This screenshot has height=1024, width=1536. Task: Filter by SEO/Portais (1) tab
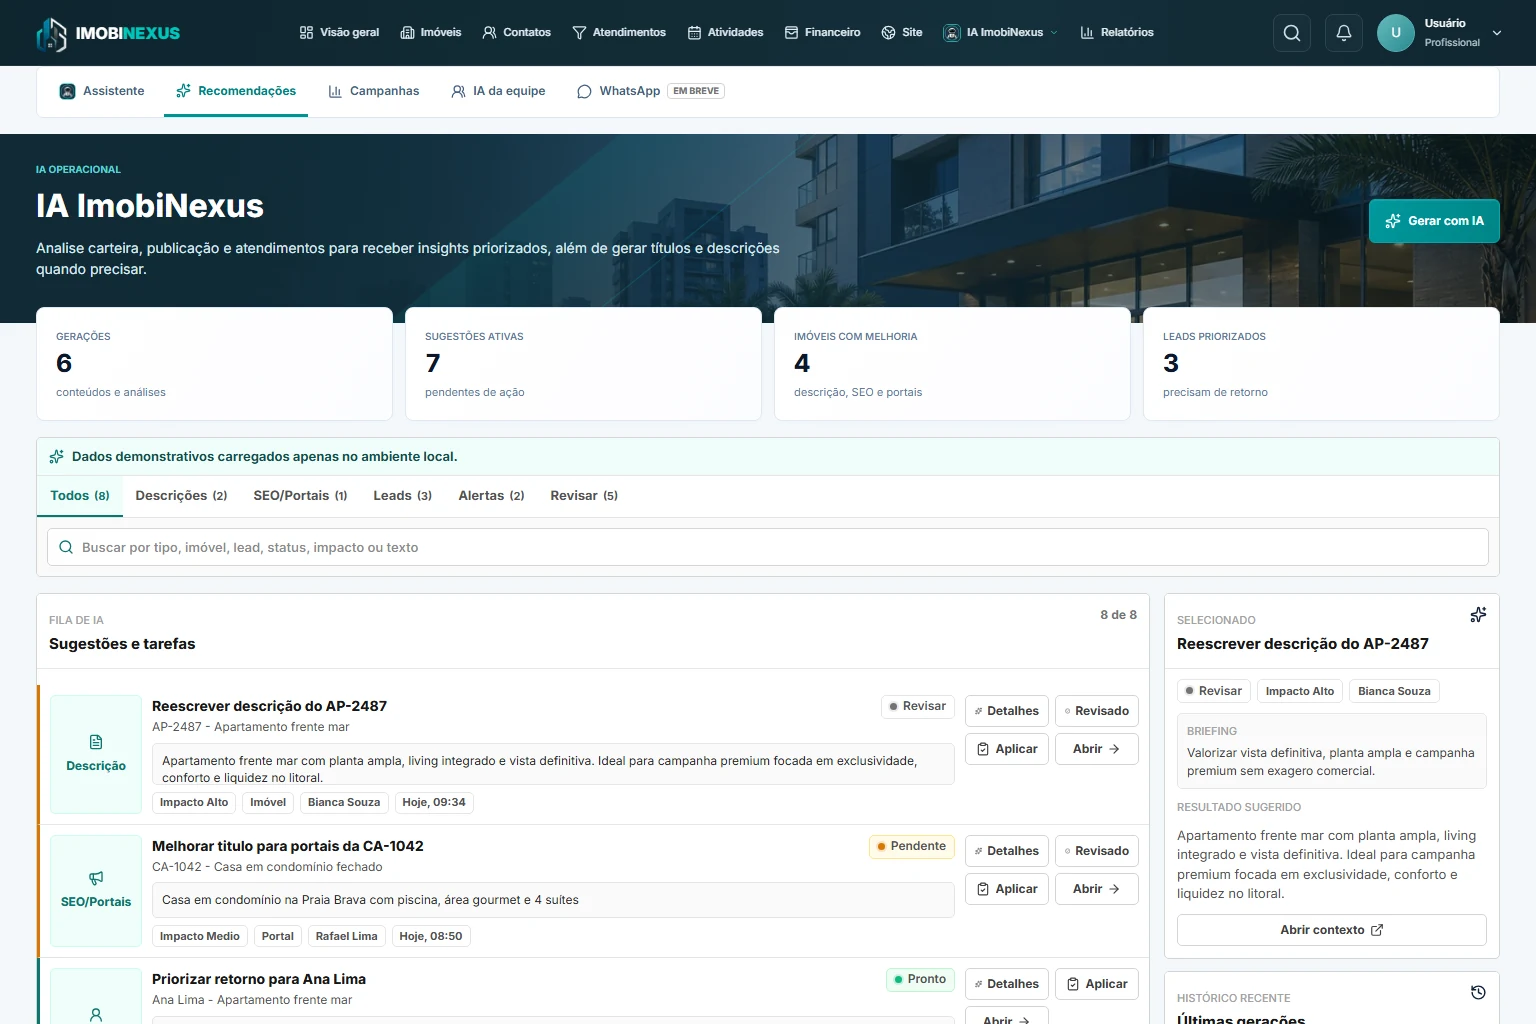tap(300, 496)
